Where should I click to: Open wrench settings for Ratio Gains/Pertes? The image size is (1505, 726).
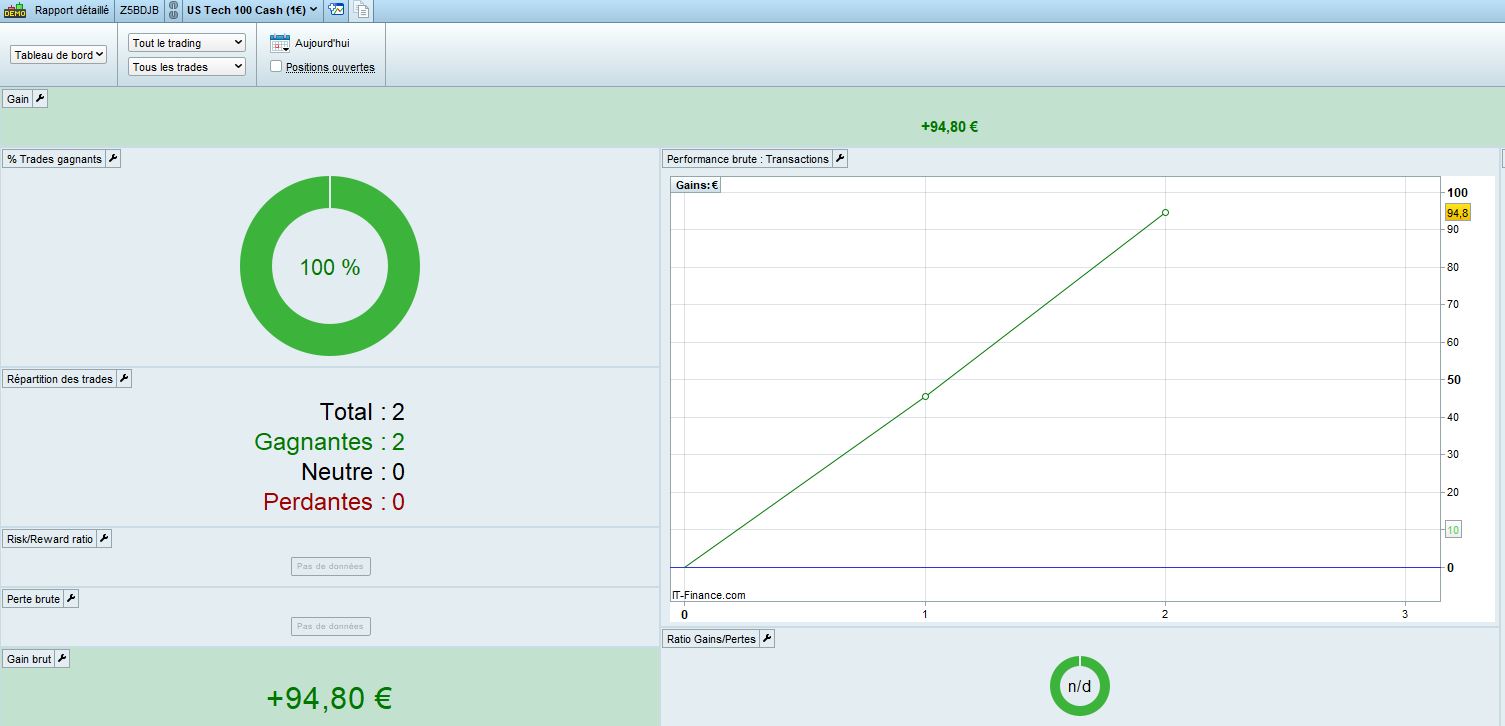pos(767,639)
